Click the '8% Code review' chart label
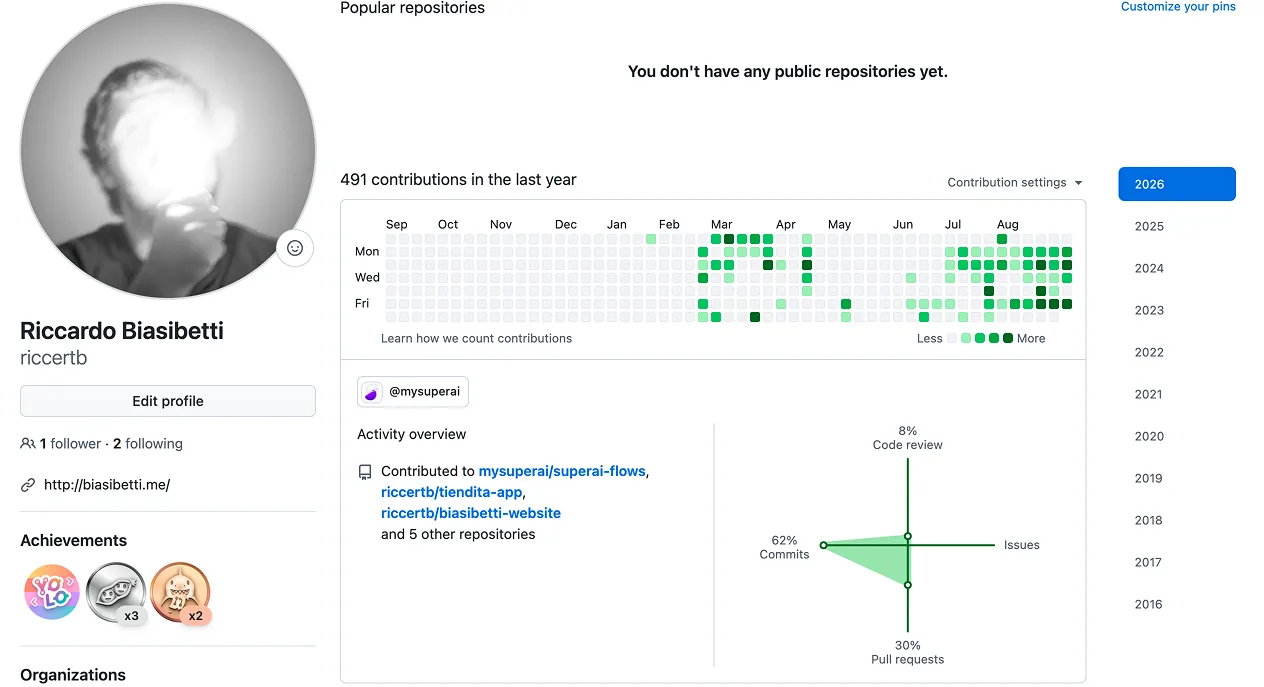 click(908, 438)
